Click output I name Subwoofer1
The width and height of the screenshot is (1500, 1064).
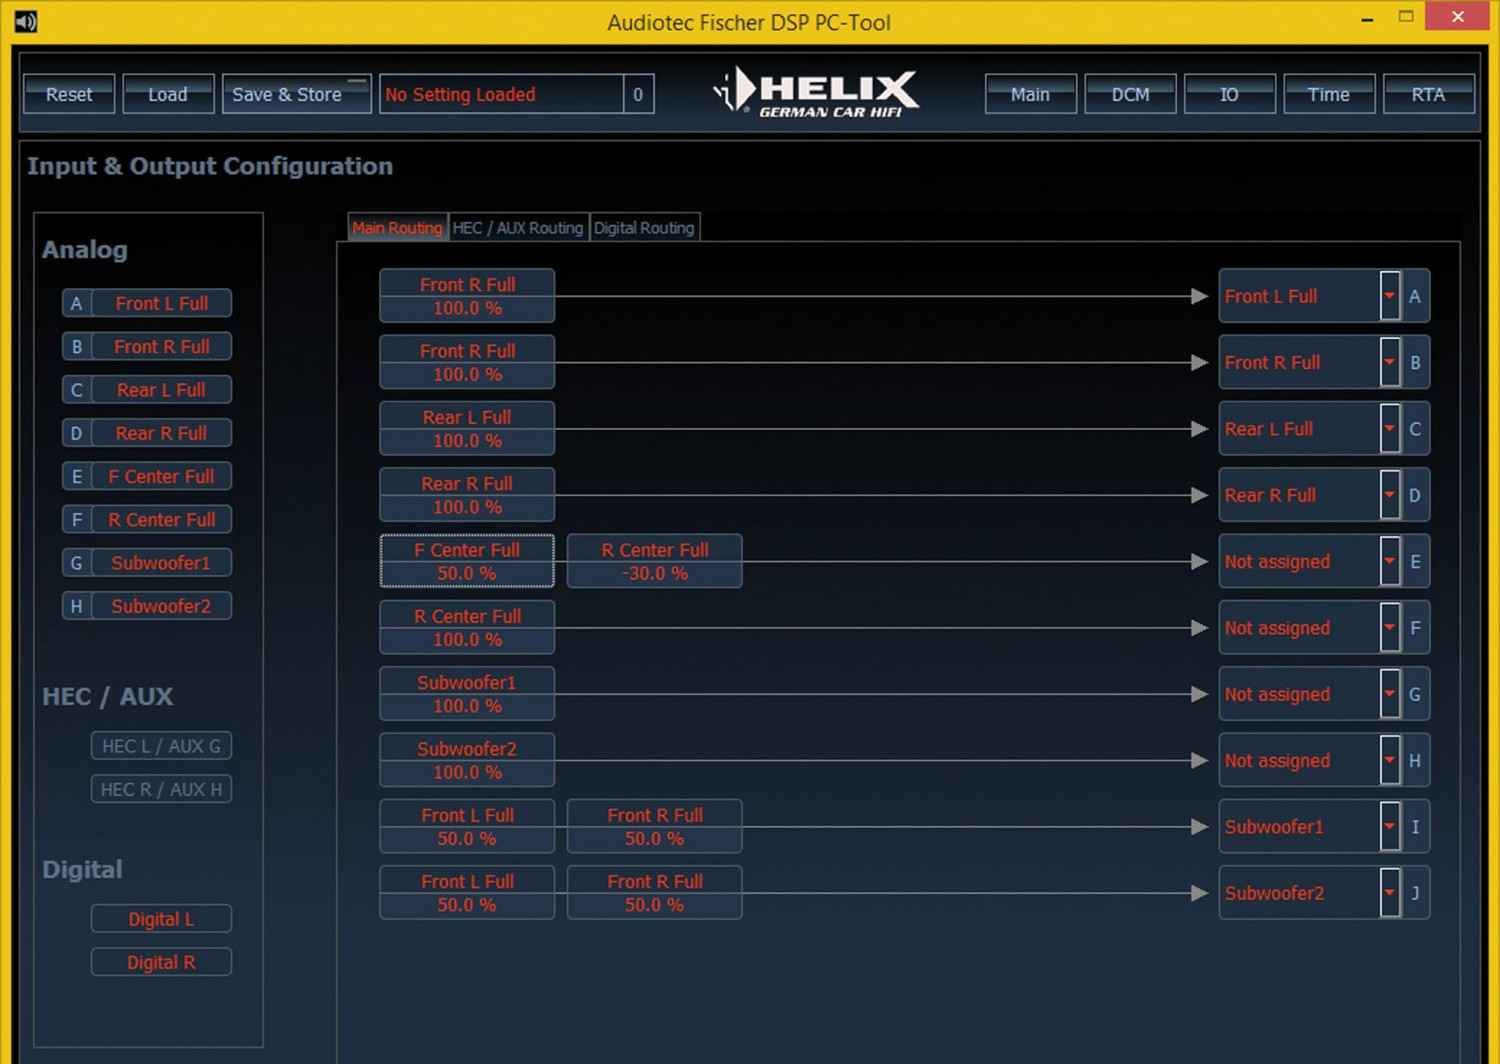tap(1274, 827)
